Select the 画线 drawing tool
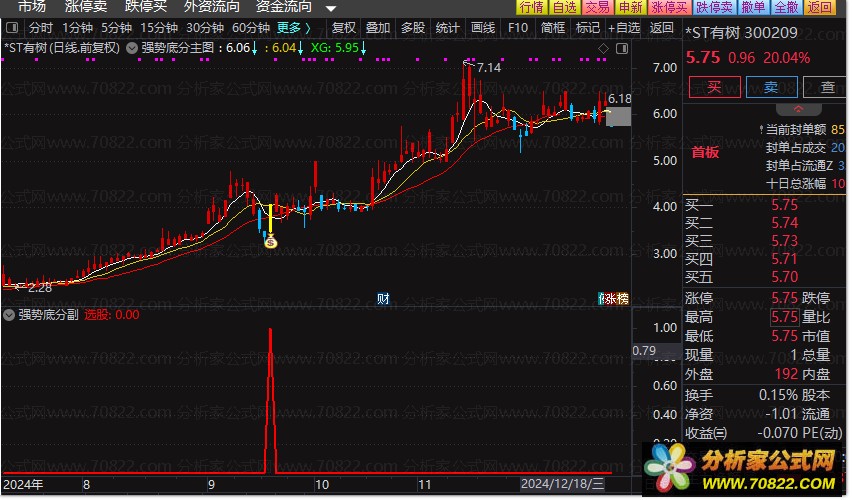Screen dimensions: 852x500 point(483,27)
